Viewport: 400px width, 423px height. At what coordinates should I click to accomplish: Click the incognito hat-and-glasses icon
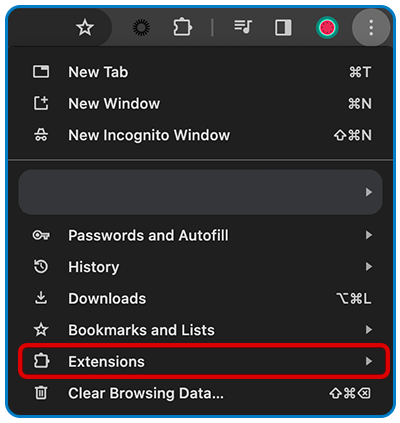[x=41, y=135]
